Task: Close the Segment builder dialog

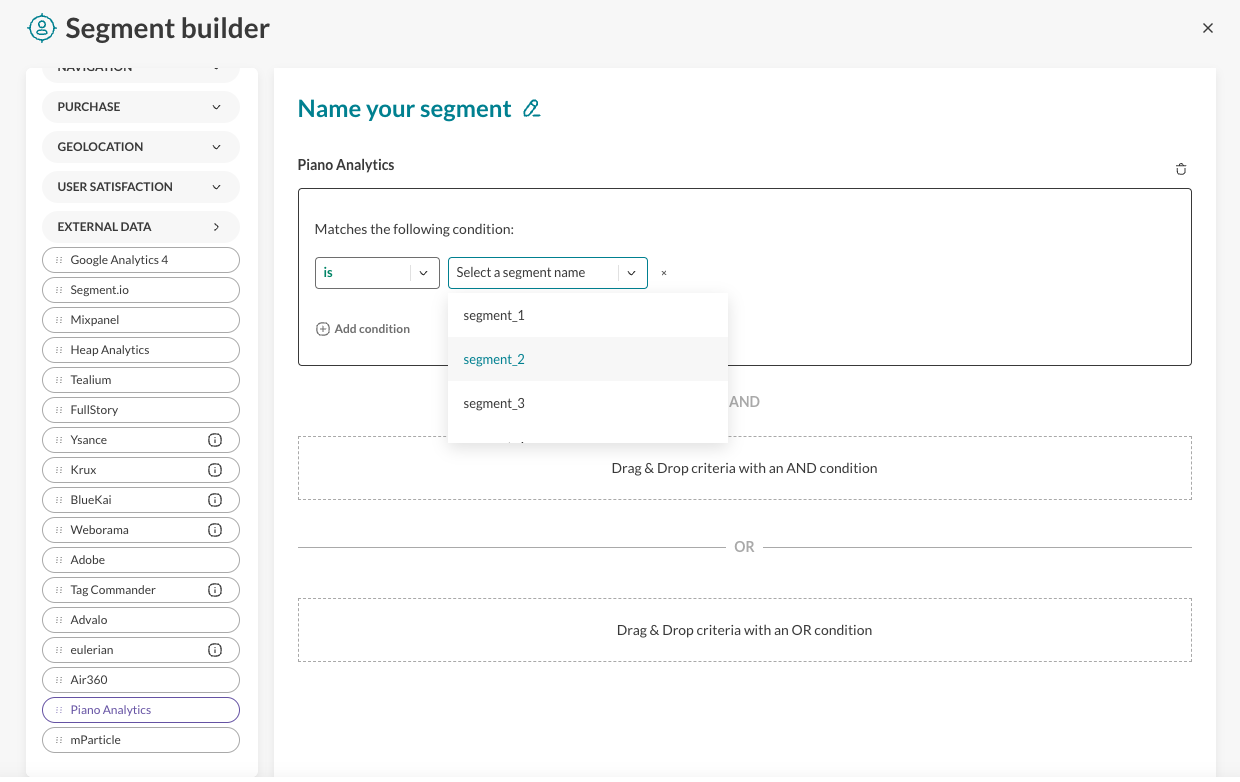Action: 1208,28
